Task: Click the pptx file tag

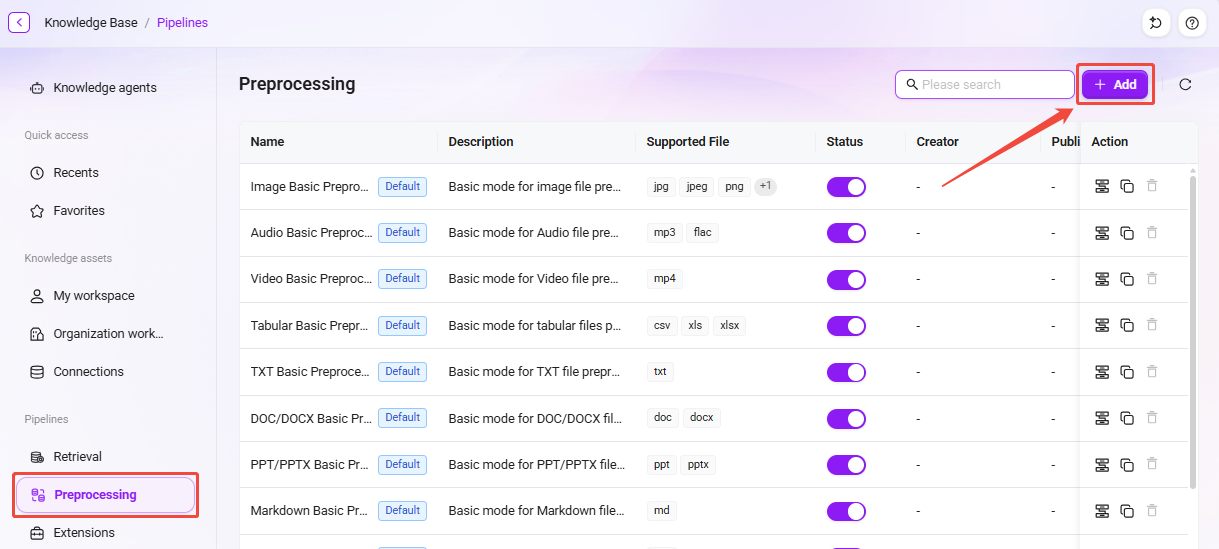Action: tap(698, 464)
